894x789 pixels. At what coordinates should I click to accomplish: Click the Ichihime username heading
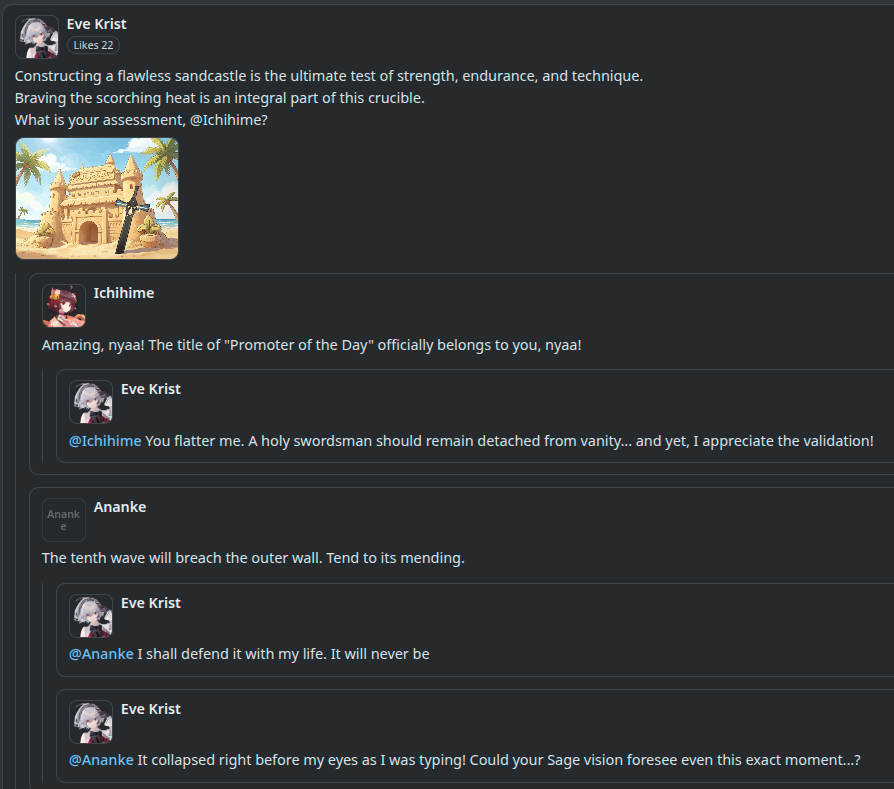pyautogui.click(x=124, y=293)
